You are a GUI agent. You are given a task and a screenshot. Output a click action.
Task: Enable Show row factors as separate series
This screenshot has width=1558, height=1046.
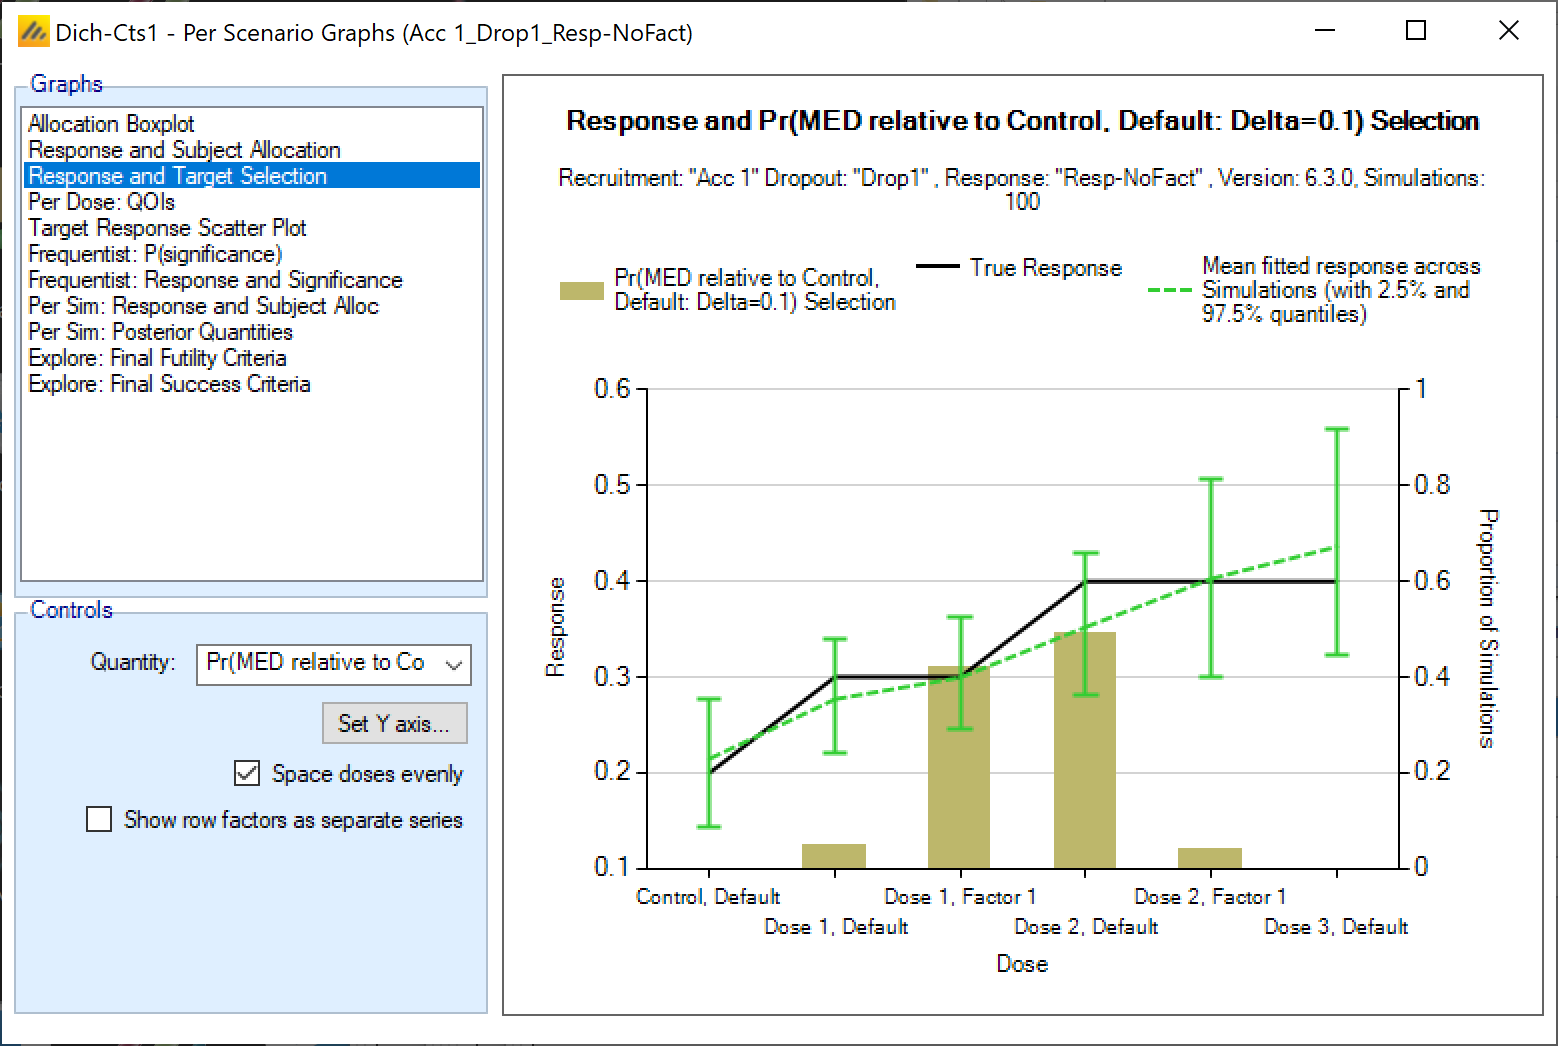point(99,820)
